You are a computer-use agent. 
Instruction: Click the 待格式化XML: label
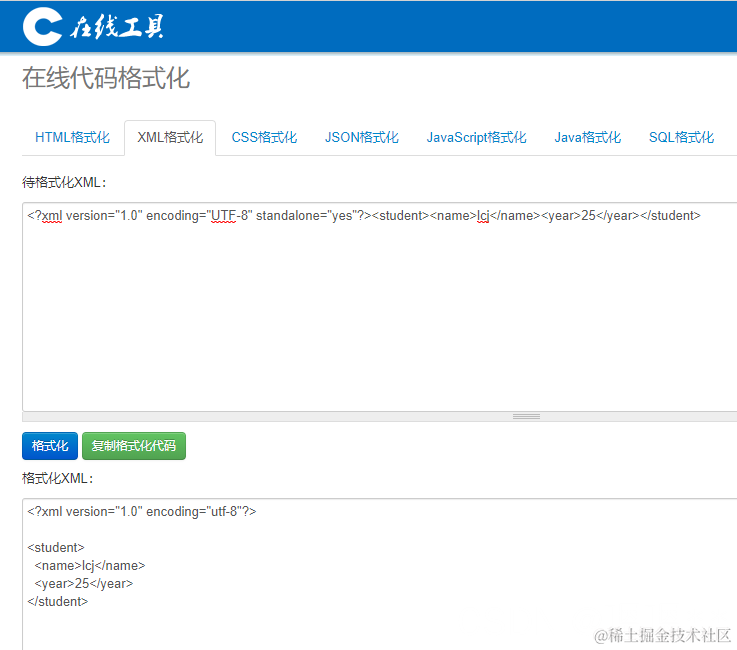click(64, 182)
